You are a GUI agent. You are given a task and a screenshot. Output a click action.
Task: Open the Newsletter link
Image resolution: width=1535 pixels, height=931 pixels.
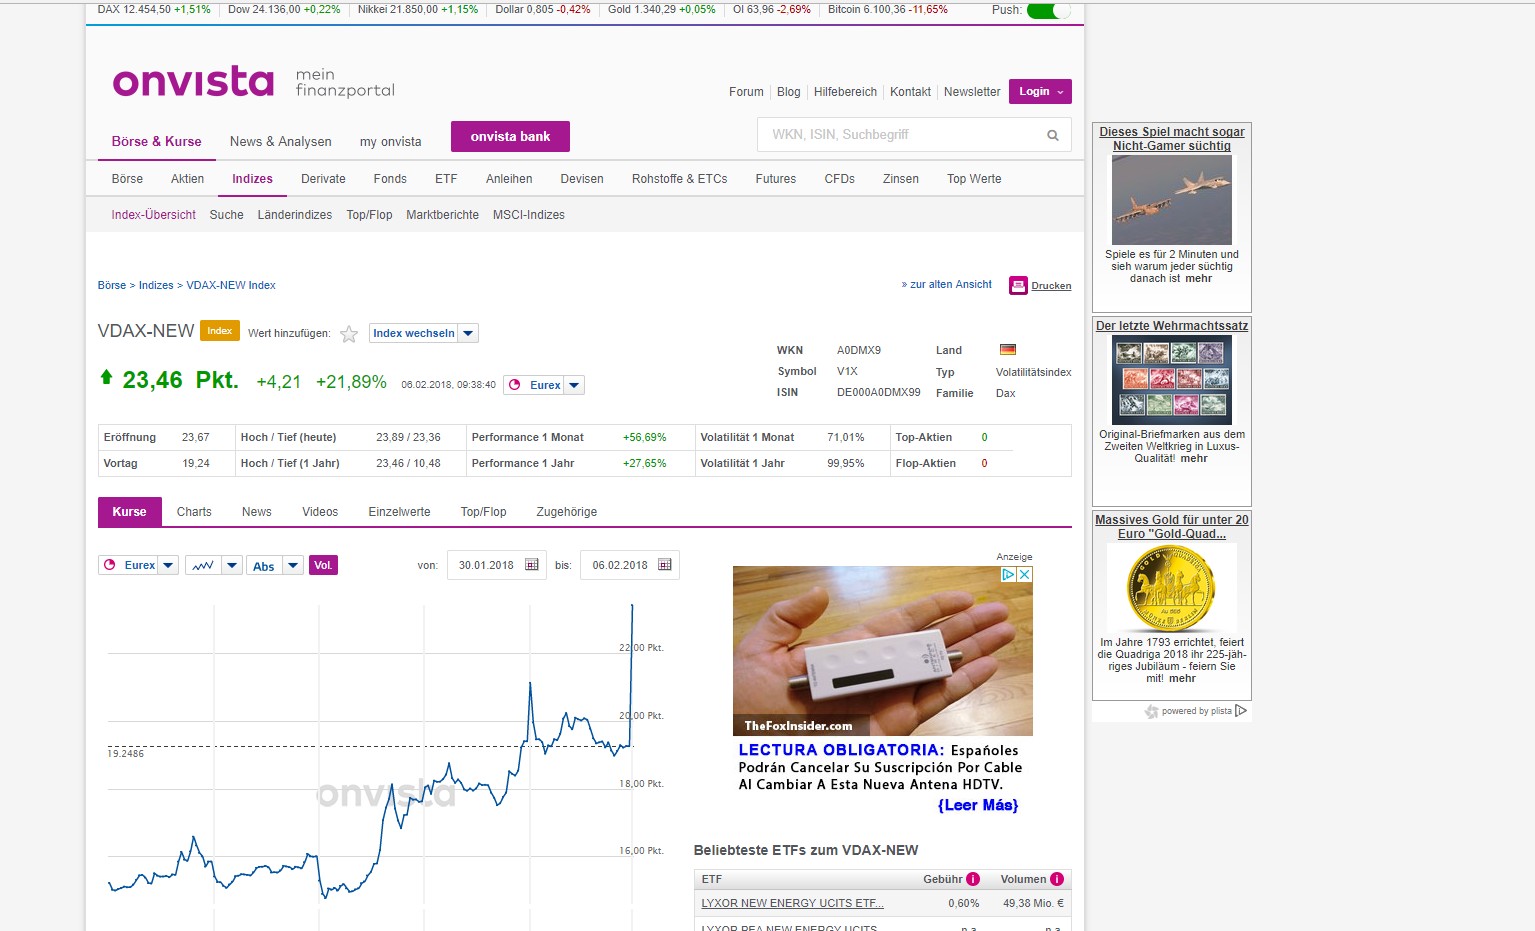click(972, 92)
